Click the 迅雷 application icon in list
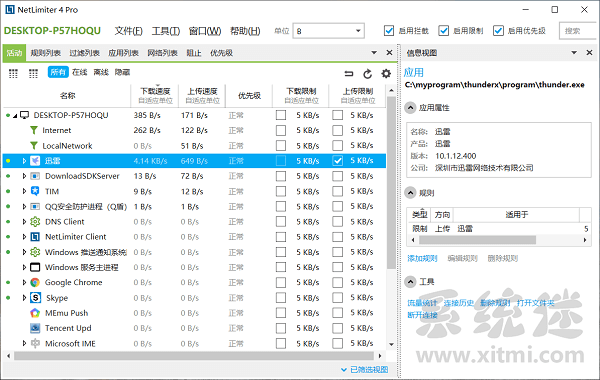Screen dimensions: 600x380 pyautogui.click(x=35, y=161)
